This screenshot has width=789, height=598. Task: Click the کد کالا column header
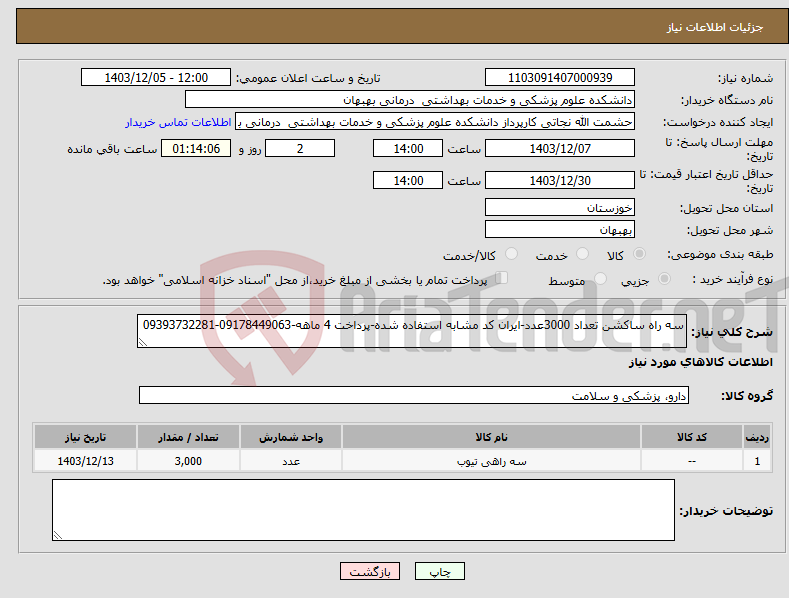[x=692, y=437]
